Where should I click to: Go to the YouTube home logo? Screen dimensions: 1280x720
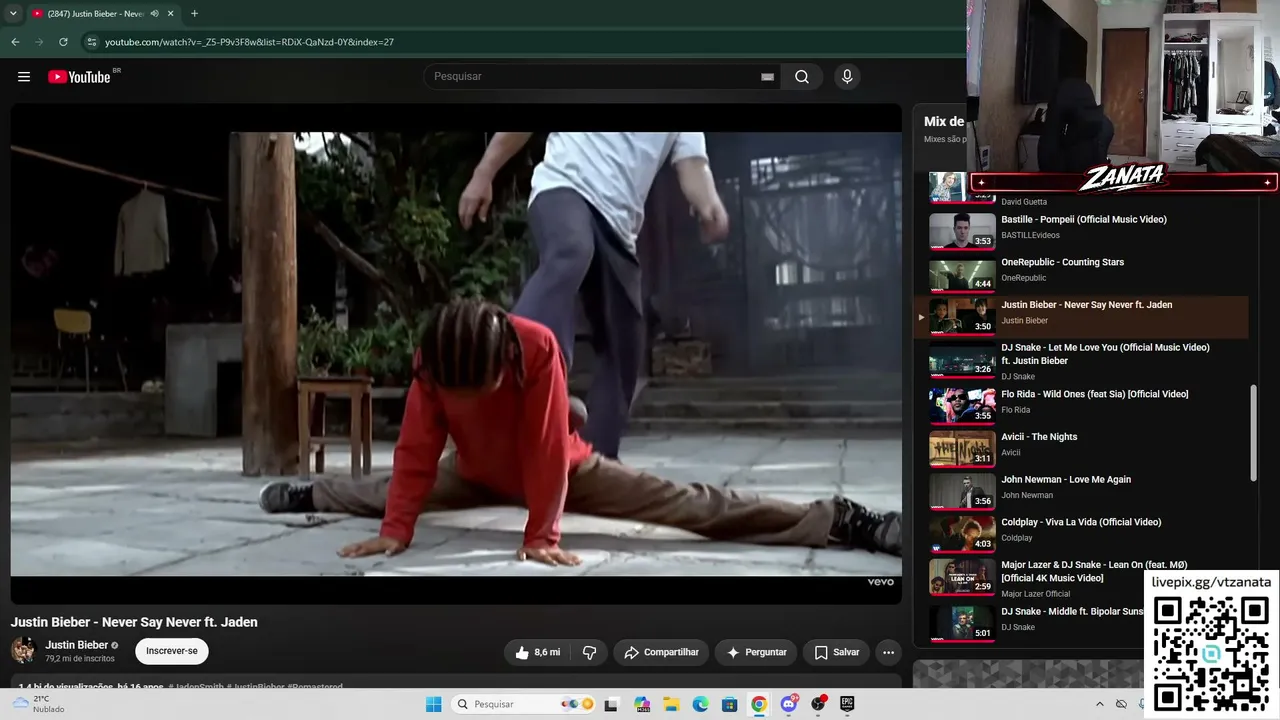coord(80,77)
